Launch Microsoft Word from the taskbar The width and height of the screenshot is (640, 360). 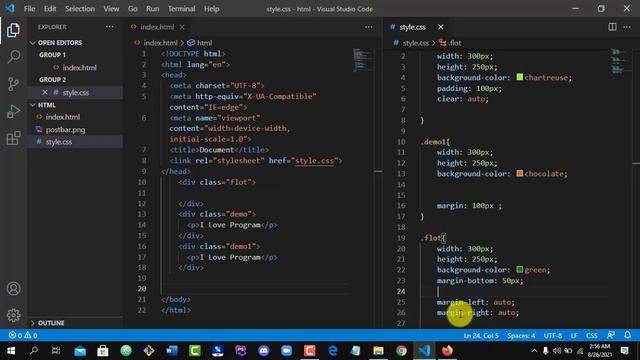172,351
